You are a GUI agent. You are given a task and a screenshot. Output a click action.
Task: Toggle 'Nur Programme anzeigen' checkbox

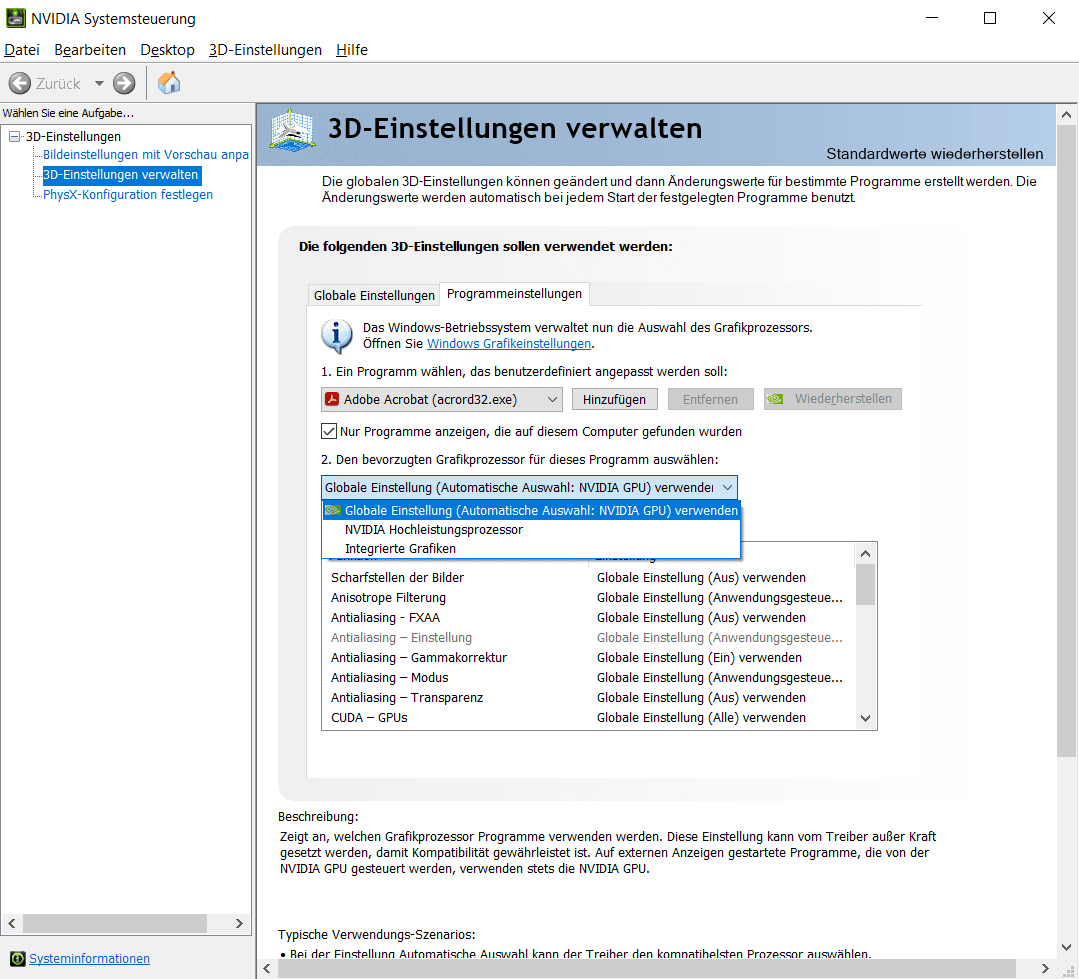(329, 431)
